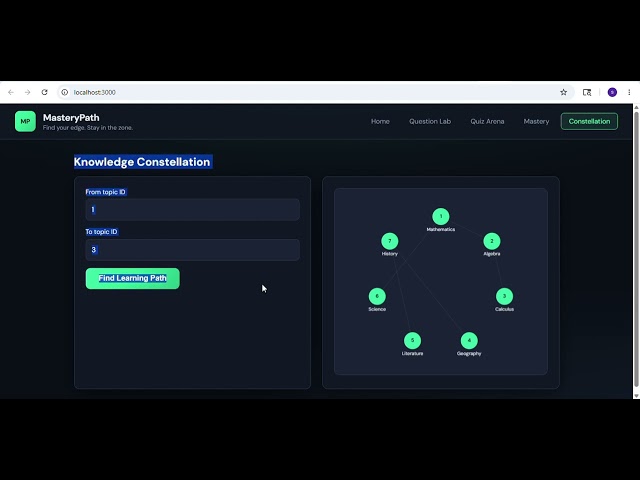
Task: Open Quiz Arena page
Action: click(487, 121)
